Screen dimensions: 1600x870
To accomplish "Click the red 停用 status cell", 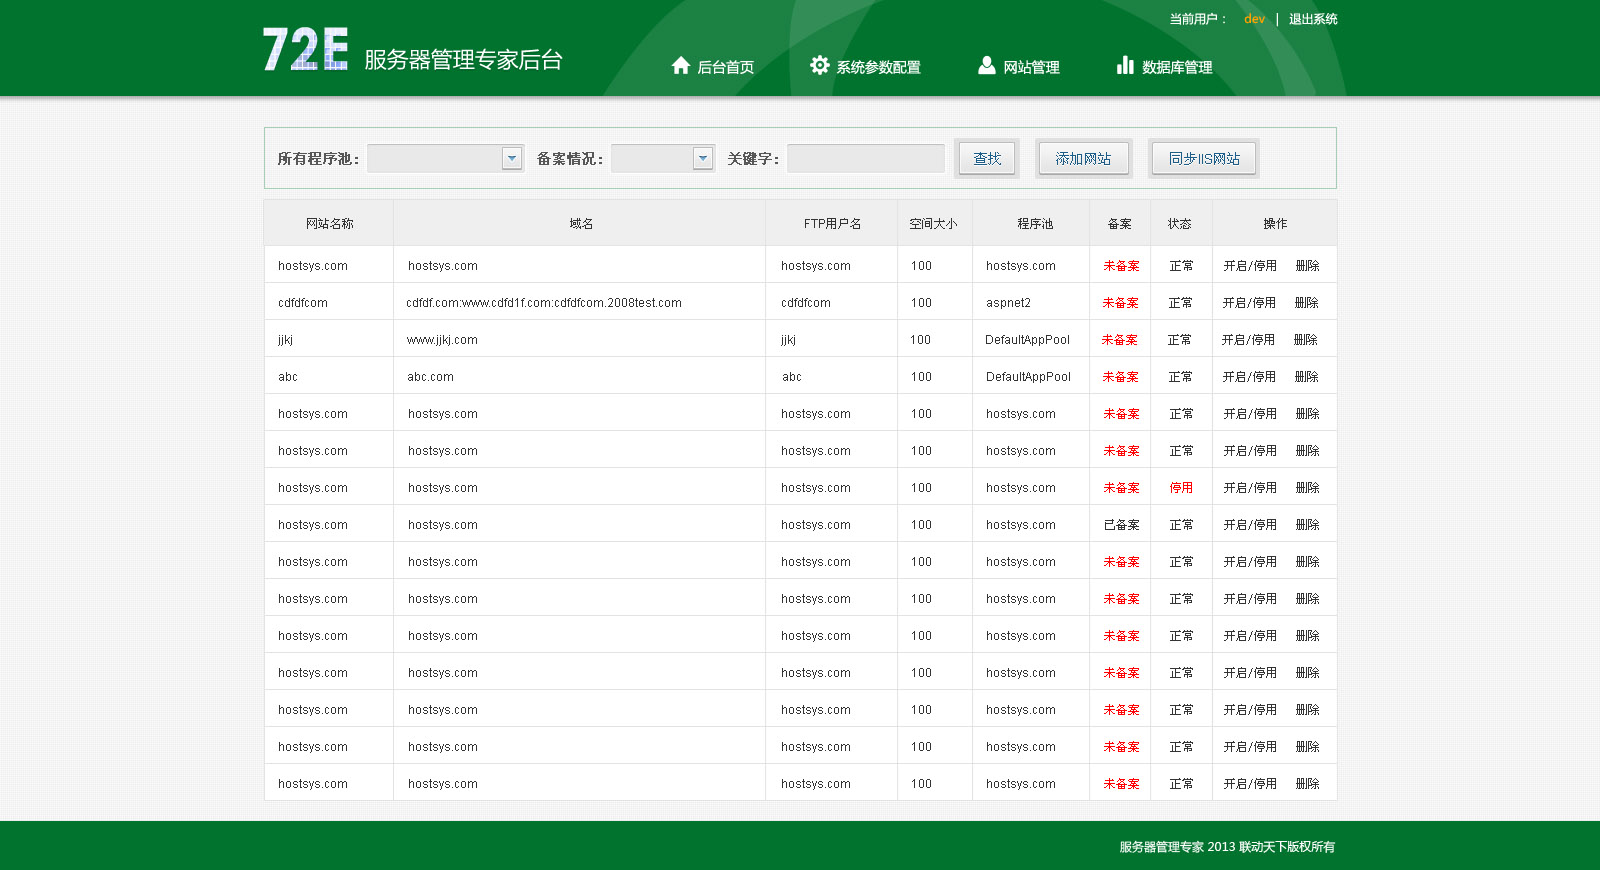I will pos(1181,488).
